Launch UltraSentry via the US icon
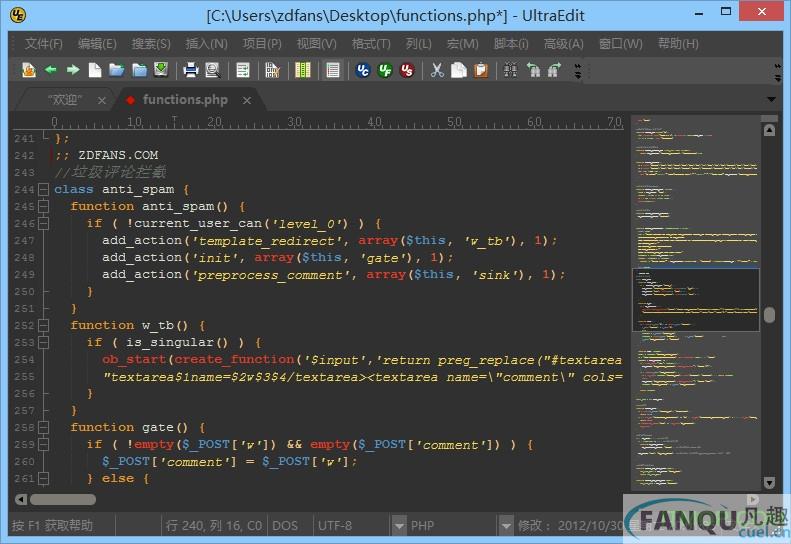Image resolution: width=791 pixels, height=544 pixels. click(x=407, y=70)
